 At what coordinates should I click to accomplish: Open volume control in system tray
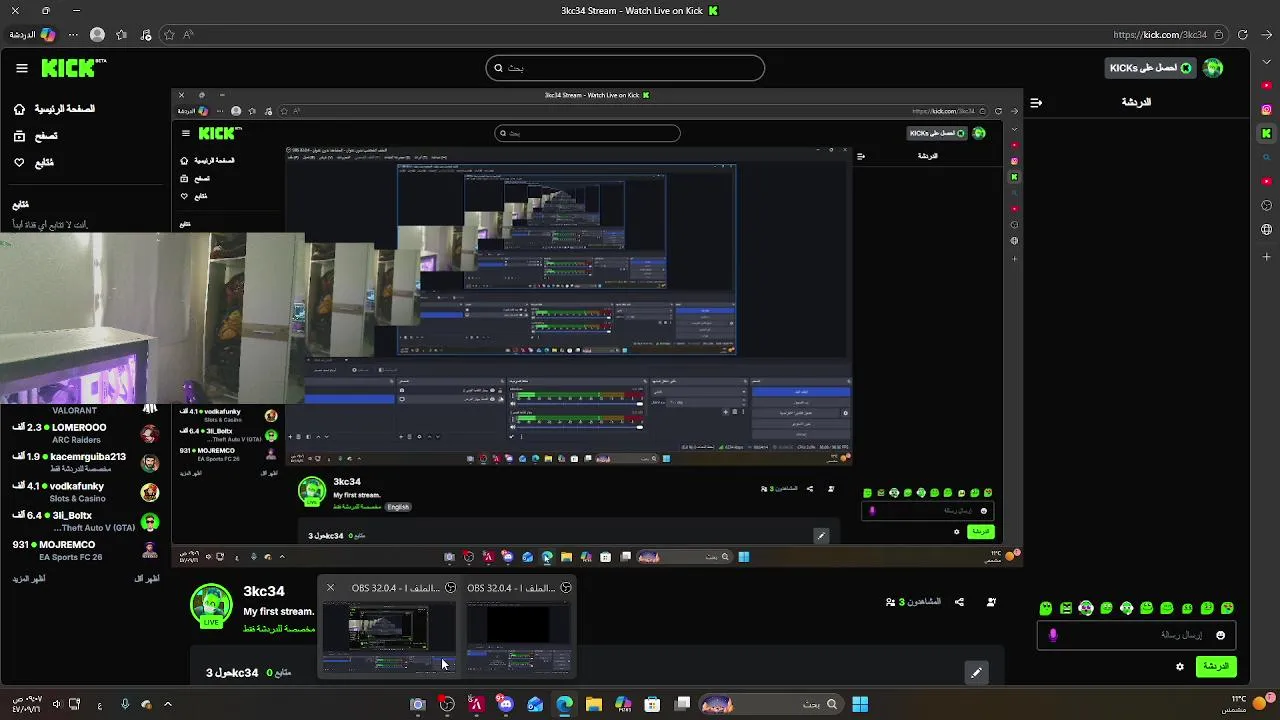pyautogui.click(x=56, y=704)
